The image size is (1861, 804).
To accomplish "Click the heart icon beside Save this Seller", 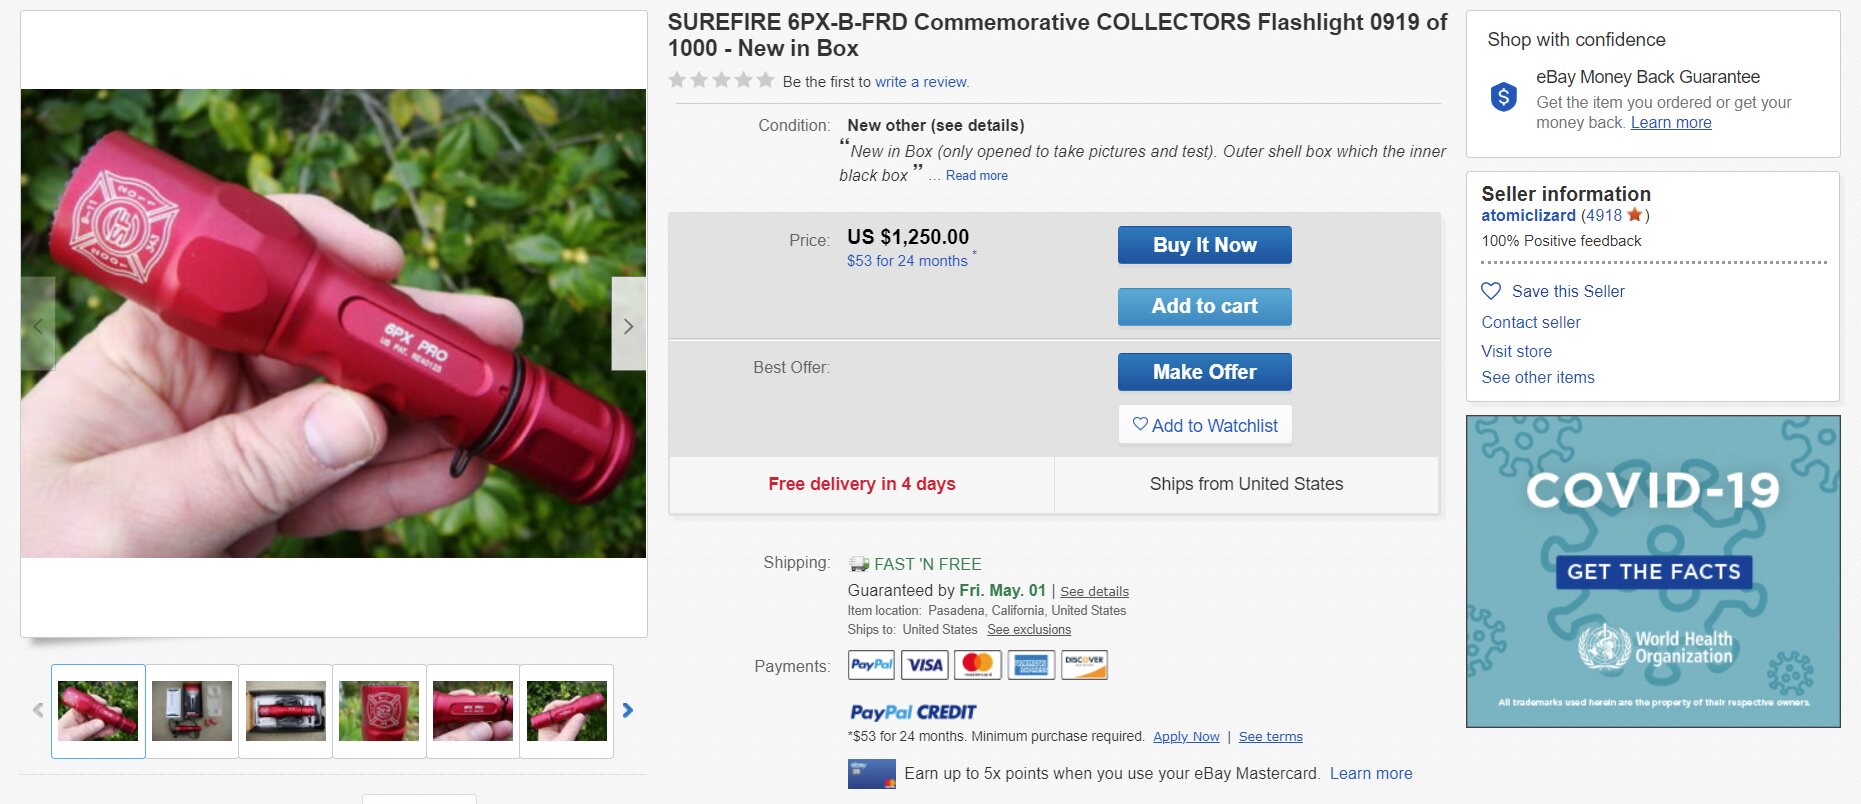I will [x=1491, y=291].
